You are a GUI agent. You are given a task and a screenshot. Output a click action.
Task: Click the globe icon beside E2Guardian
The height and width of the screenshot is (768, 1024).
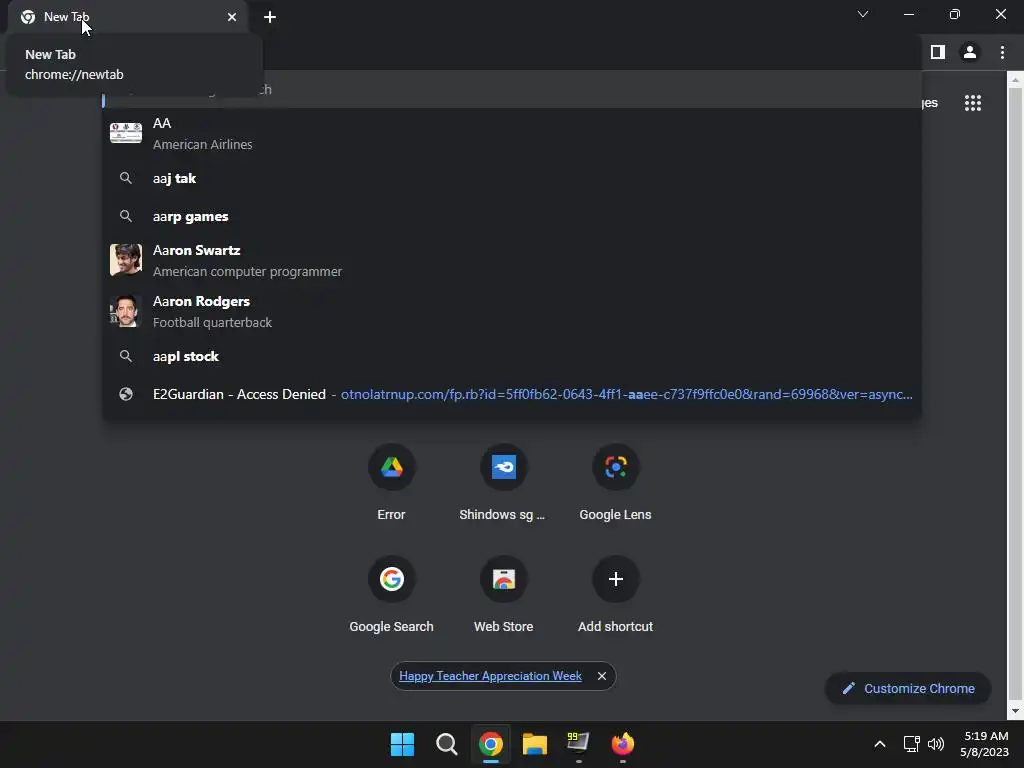point(126,394)
